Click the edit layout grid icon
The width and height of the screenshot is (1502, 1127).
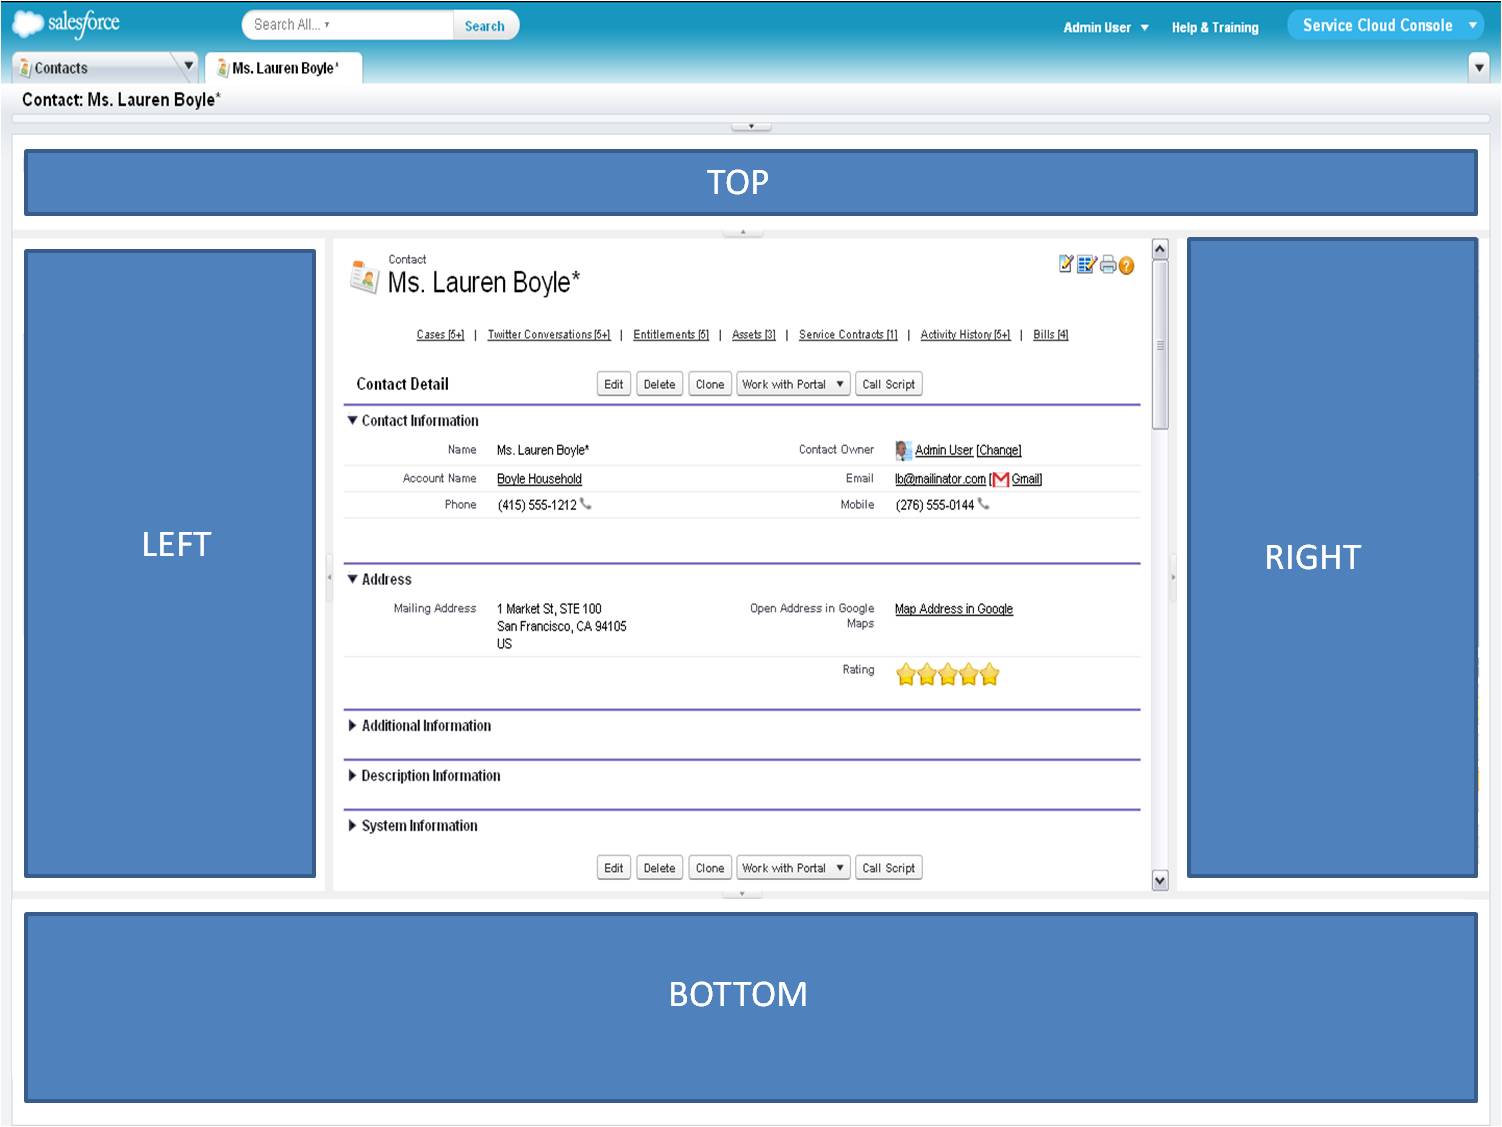[1086, 264]
